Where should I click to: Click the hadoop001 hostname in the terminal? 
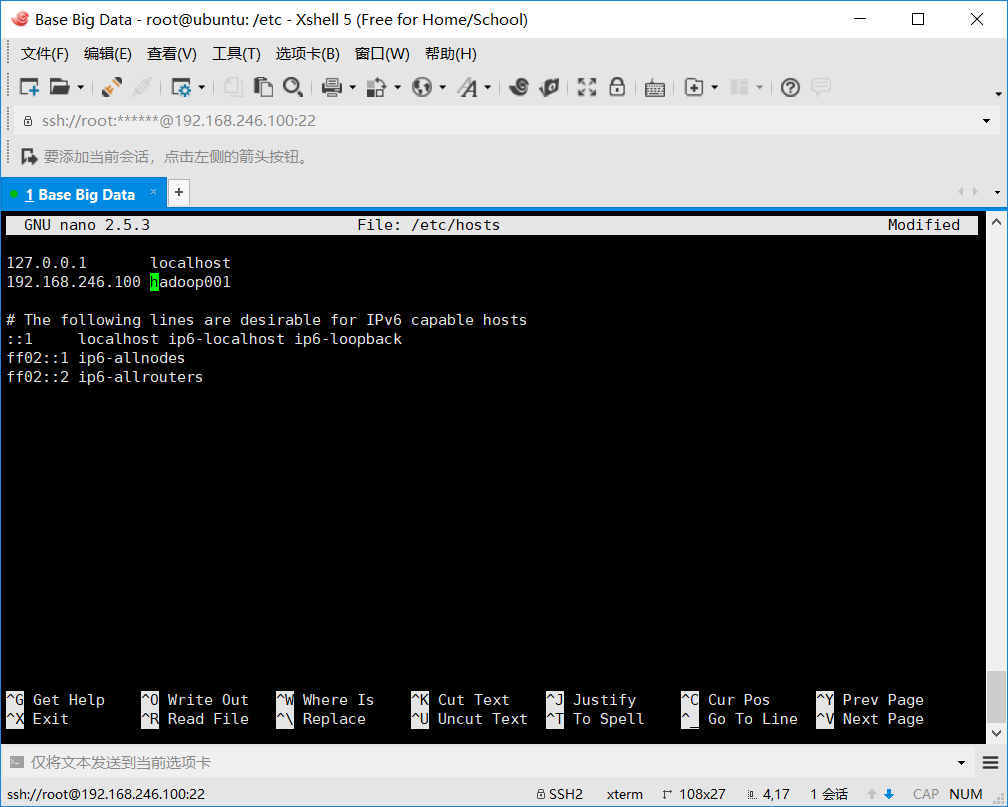click(x=190, y=282)
